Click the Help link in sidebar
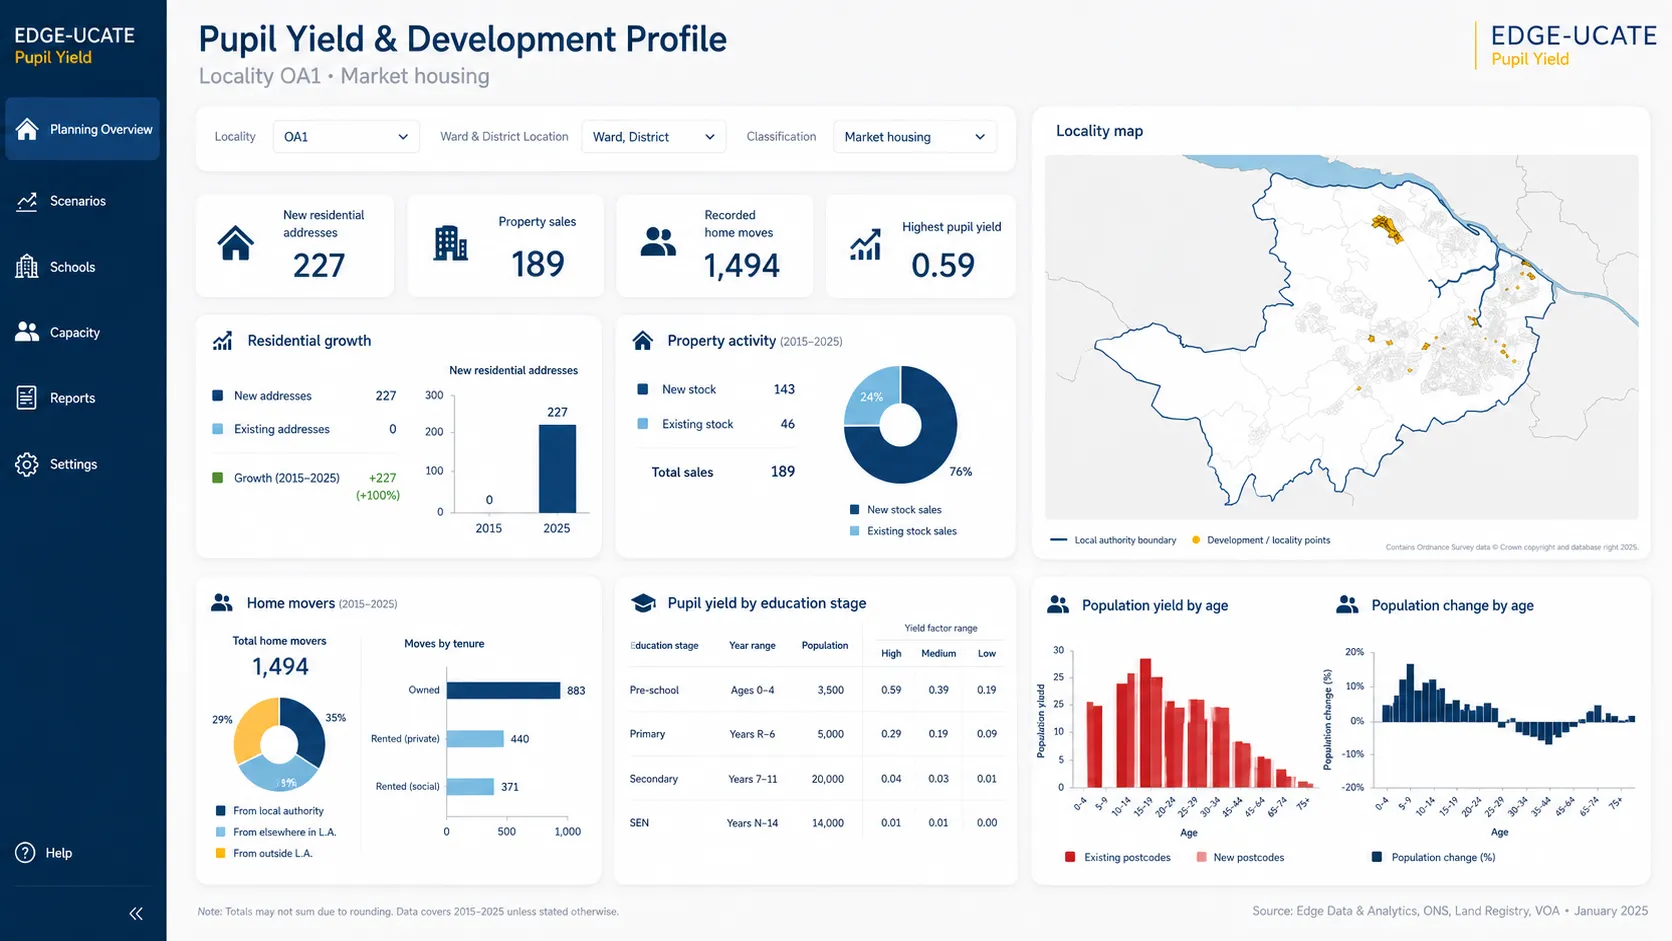This screenshot has height=941, width=1672. [x=59, y=853]
